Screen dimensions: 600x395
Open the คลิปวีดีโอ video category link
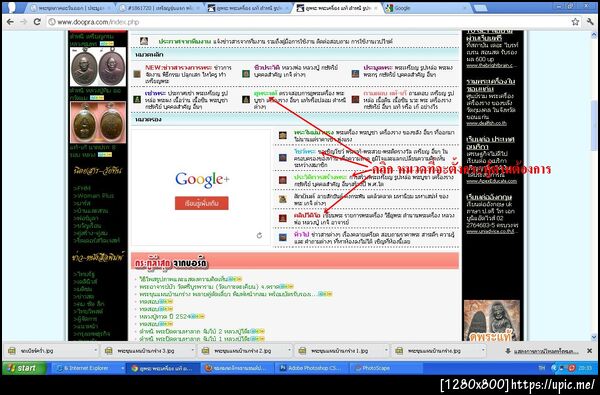[x=307, y=215]
